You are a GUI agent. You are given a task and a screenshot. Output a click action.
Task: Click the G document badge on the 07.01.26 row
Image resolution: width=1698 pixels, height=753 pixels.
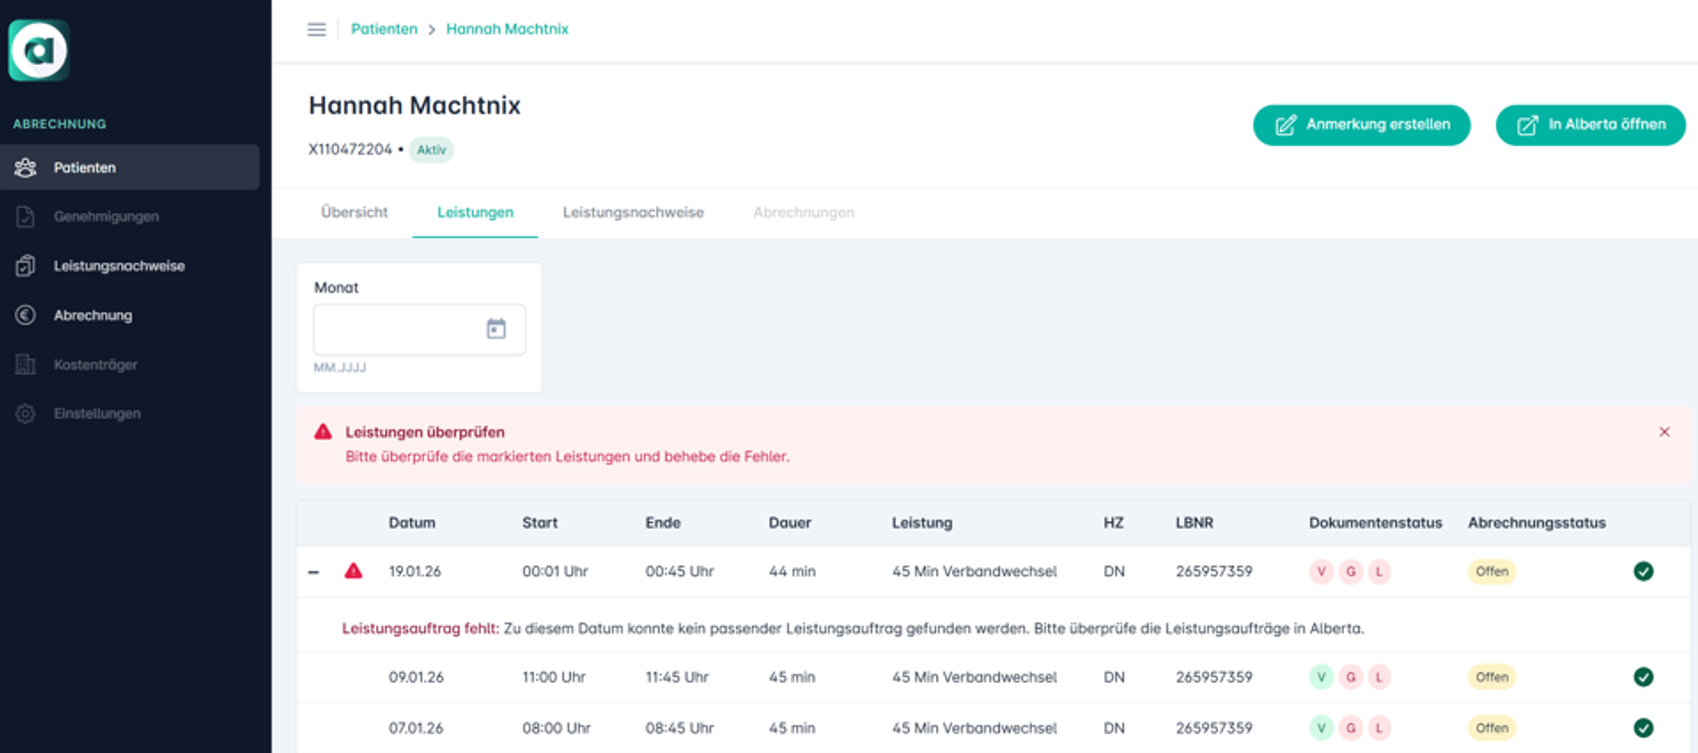click(1351, 728)
